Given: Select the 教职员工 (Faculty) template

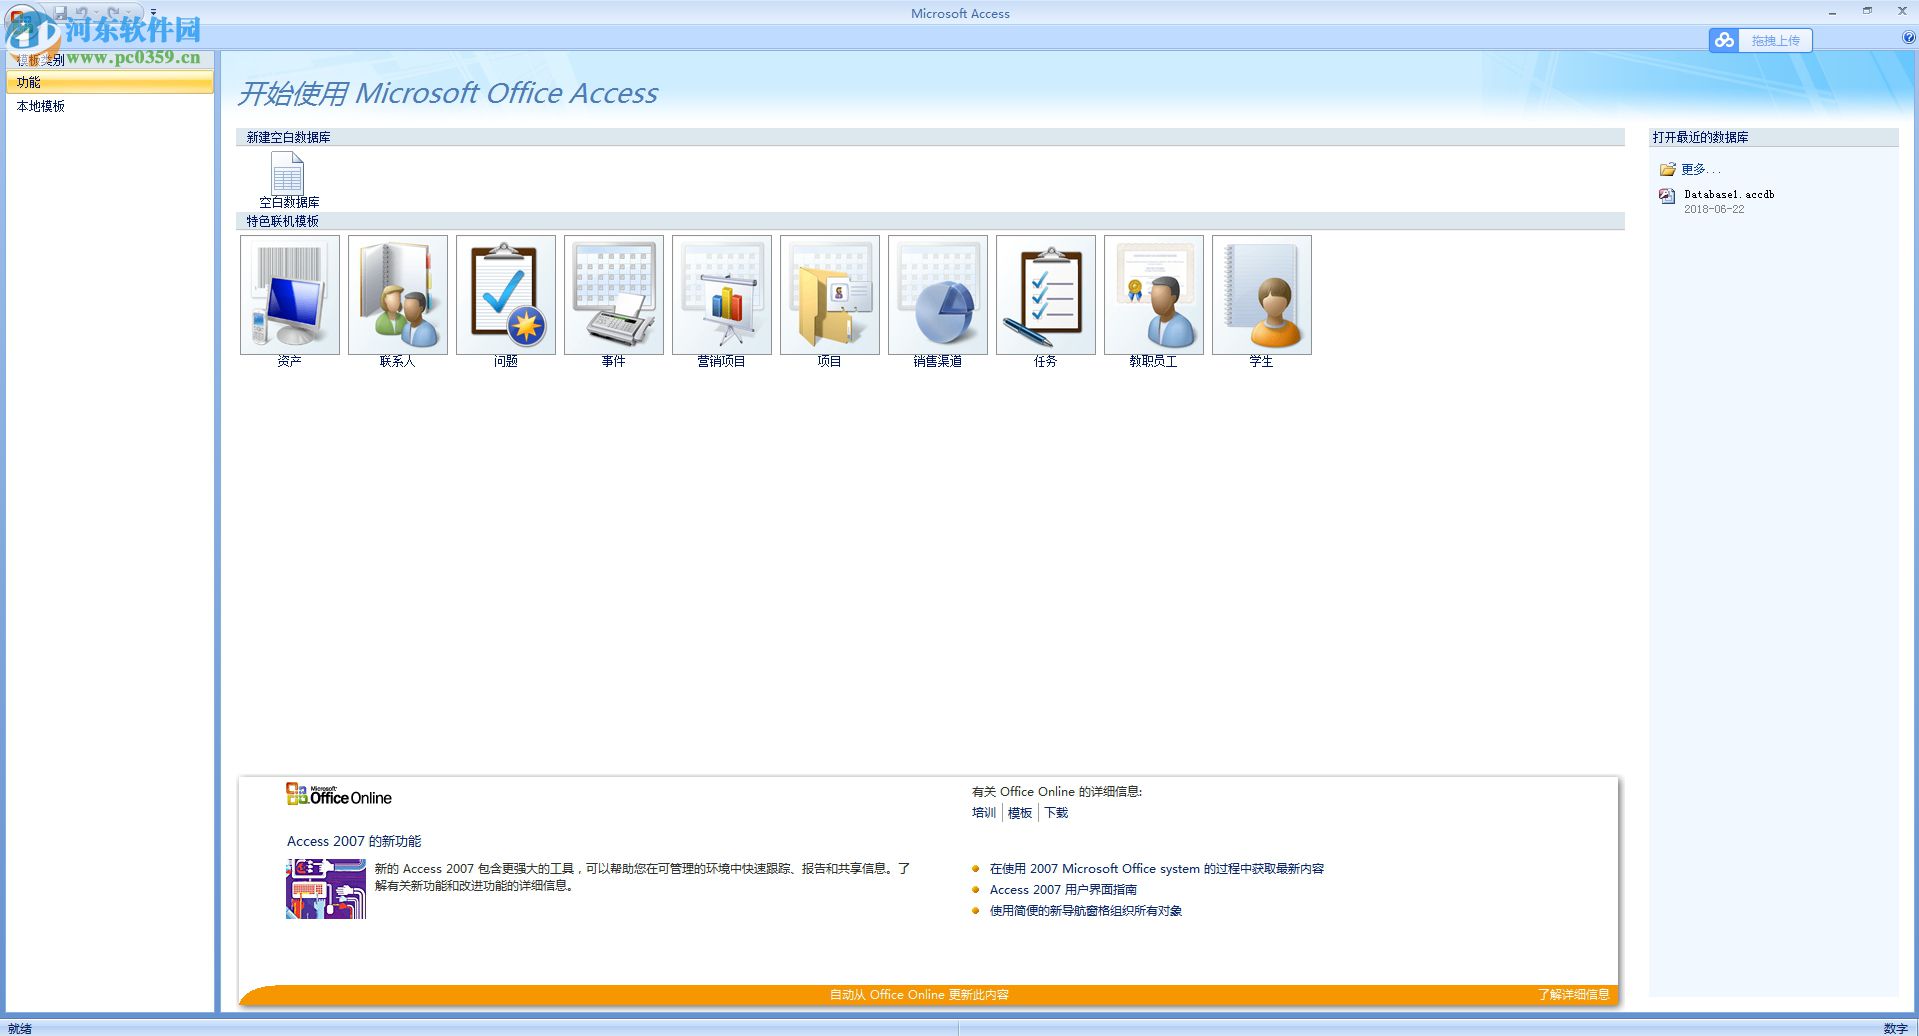Looking at the screenshot, I should [x=1153, y=294].
